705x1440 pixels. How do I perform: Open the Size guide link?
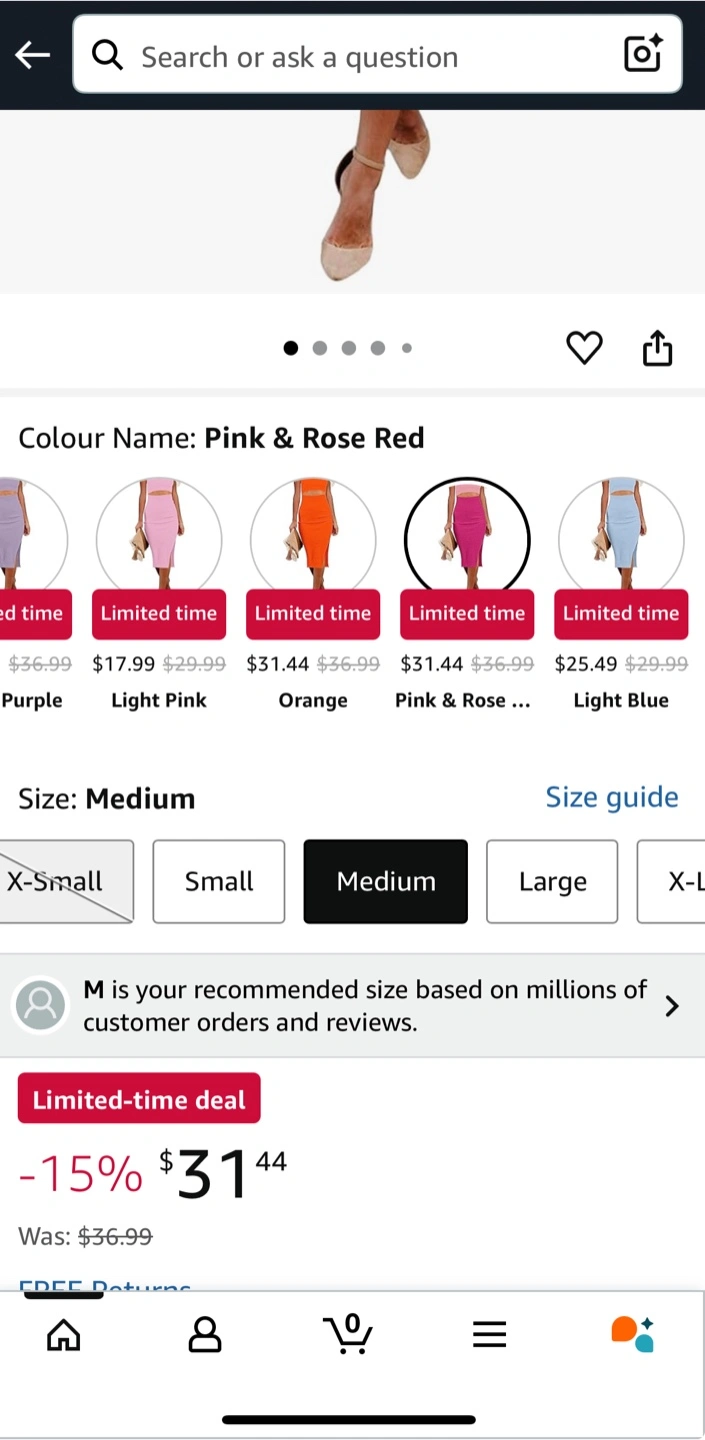611,797
